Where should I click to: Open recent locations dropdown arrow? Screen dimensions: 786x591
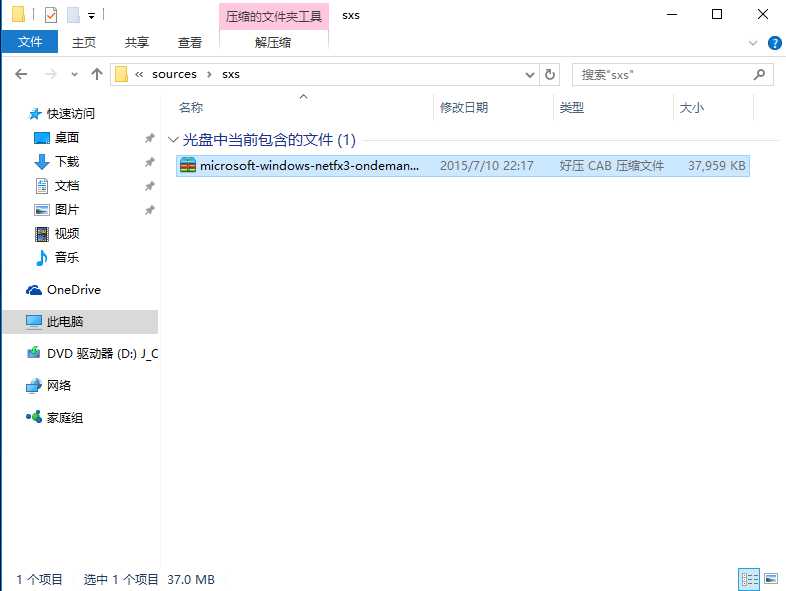point(75,75)
